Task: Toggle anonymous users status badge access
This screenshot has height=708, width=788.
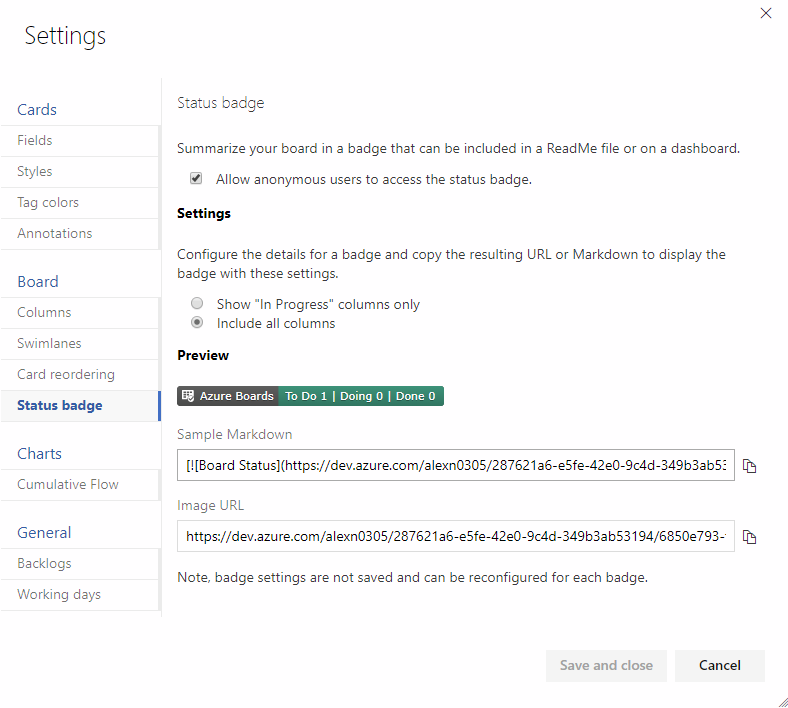Action: 196,179
